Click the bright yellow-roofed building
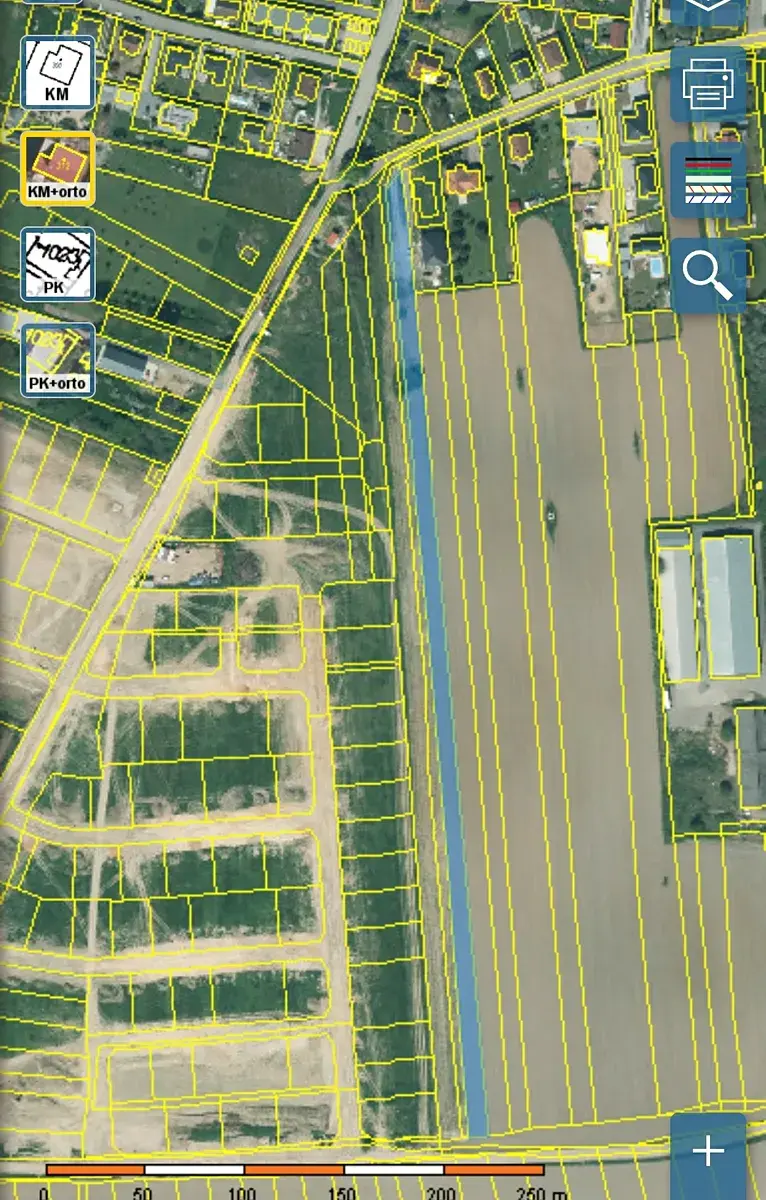Screen dimensions: 766x1200 pos(596,245)
